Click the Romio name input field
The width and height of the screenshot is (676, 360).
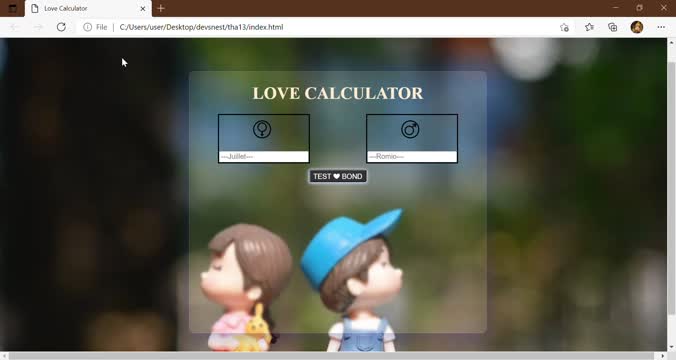click(412, 157)
